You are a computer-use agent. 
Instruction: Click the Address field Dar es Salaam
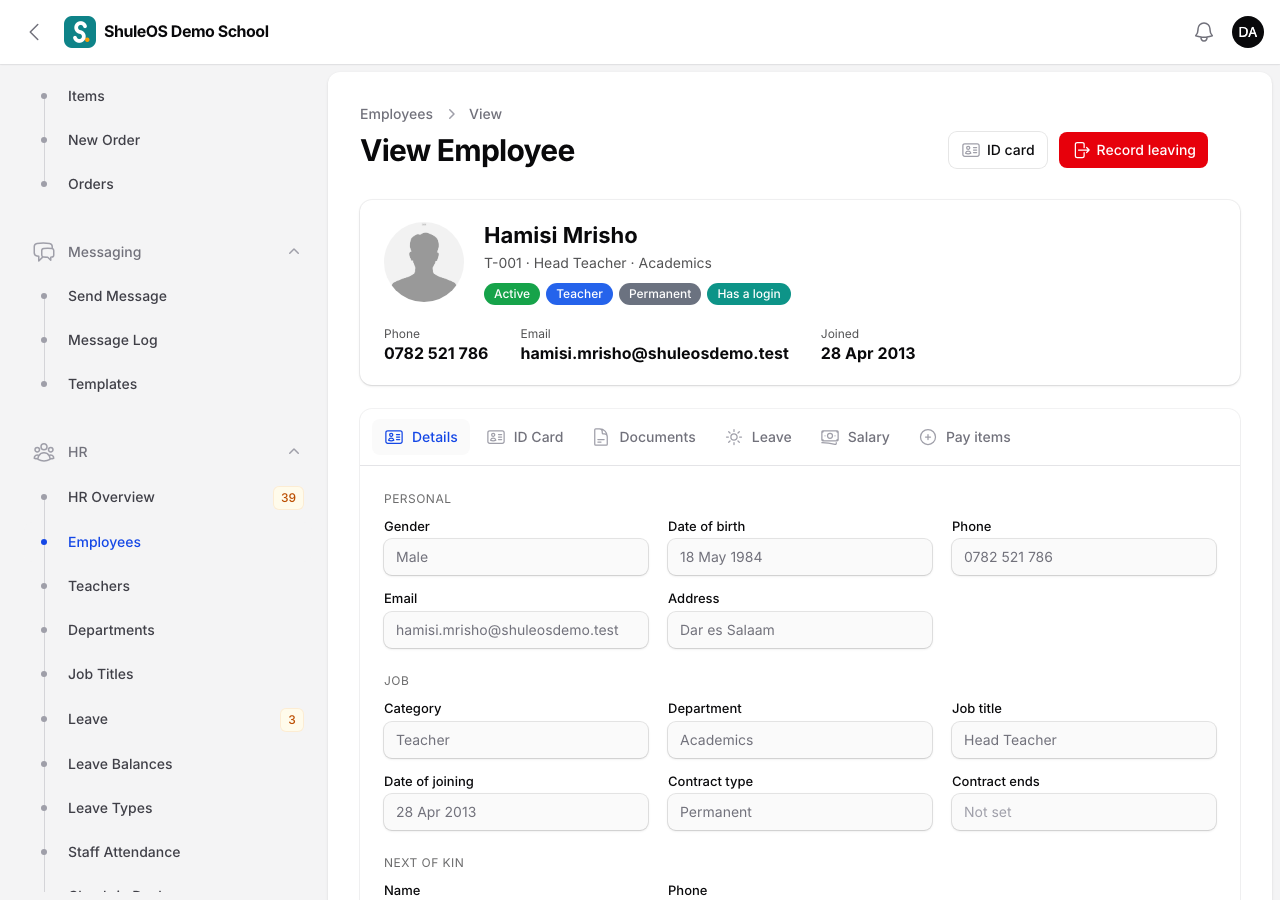pyautogui.click(x=800, y=630)
